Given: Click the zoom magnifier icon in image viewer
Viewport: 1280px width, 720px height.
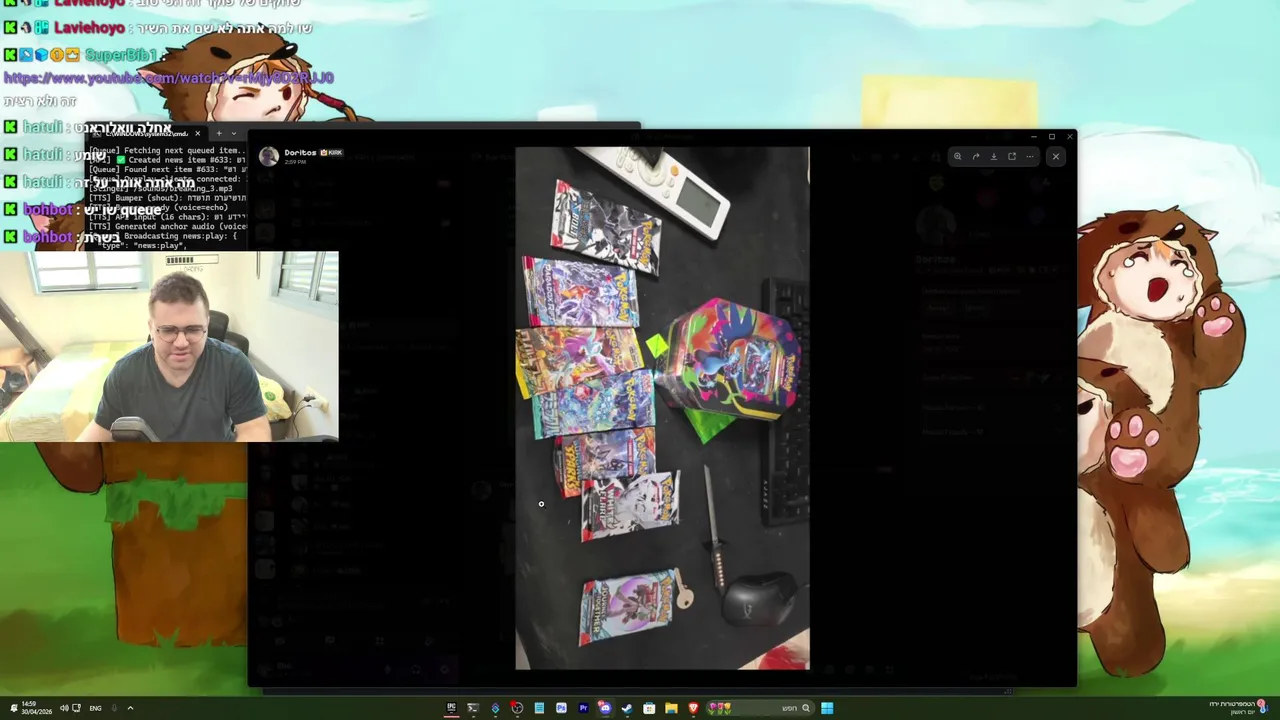Looking at the screenshot, I should [957, 156].
